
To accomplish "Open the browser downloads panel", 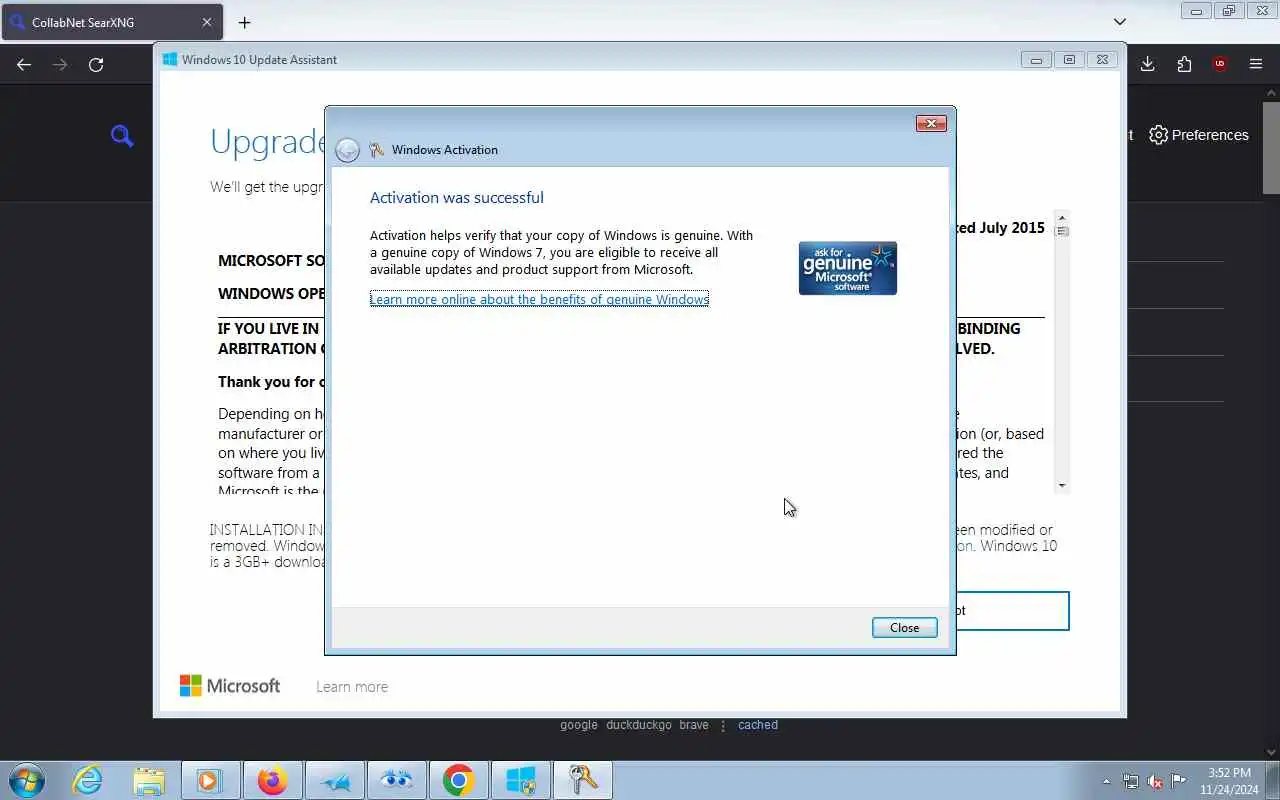I will (1148, 64).
